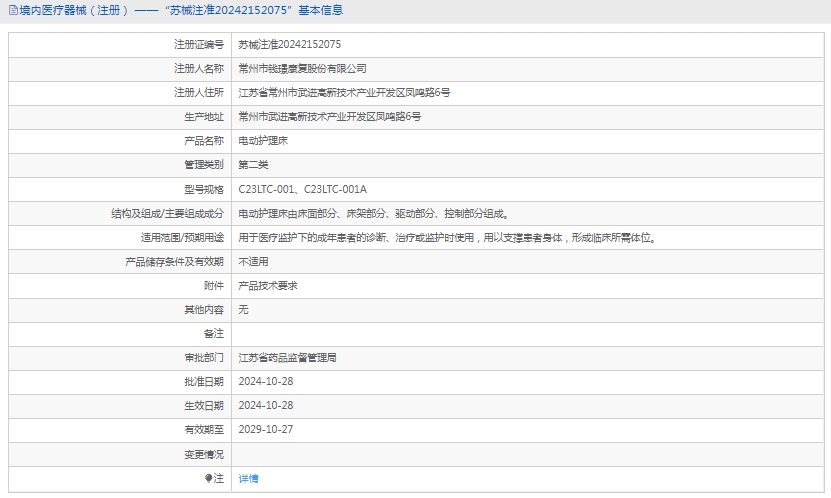Click the structure and composition description text

[x=373, y=213]
